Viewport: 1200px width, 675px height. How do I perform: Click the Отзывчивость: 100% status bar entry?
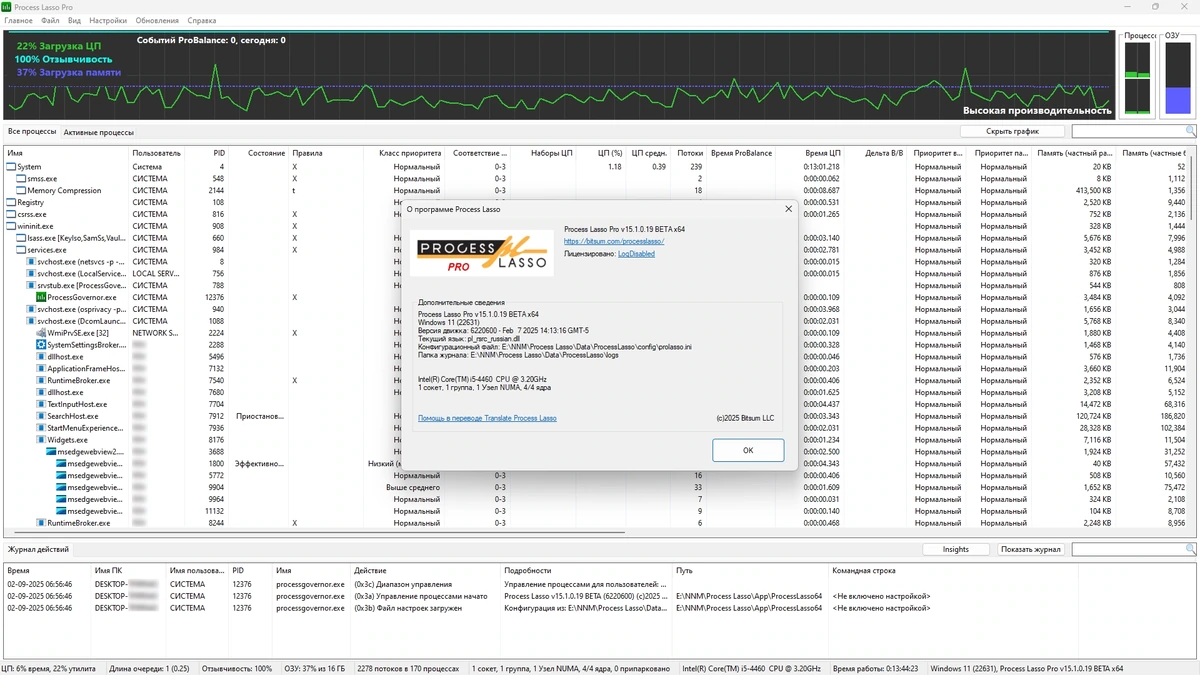pos(237,668)
